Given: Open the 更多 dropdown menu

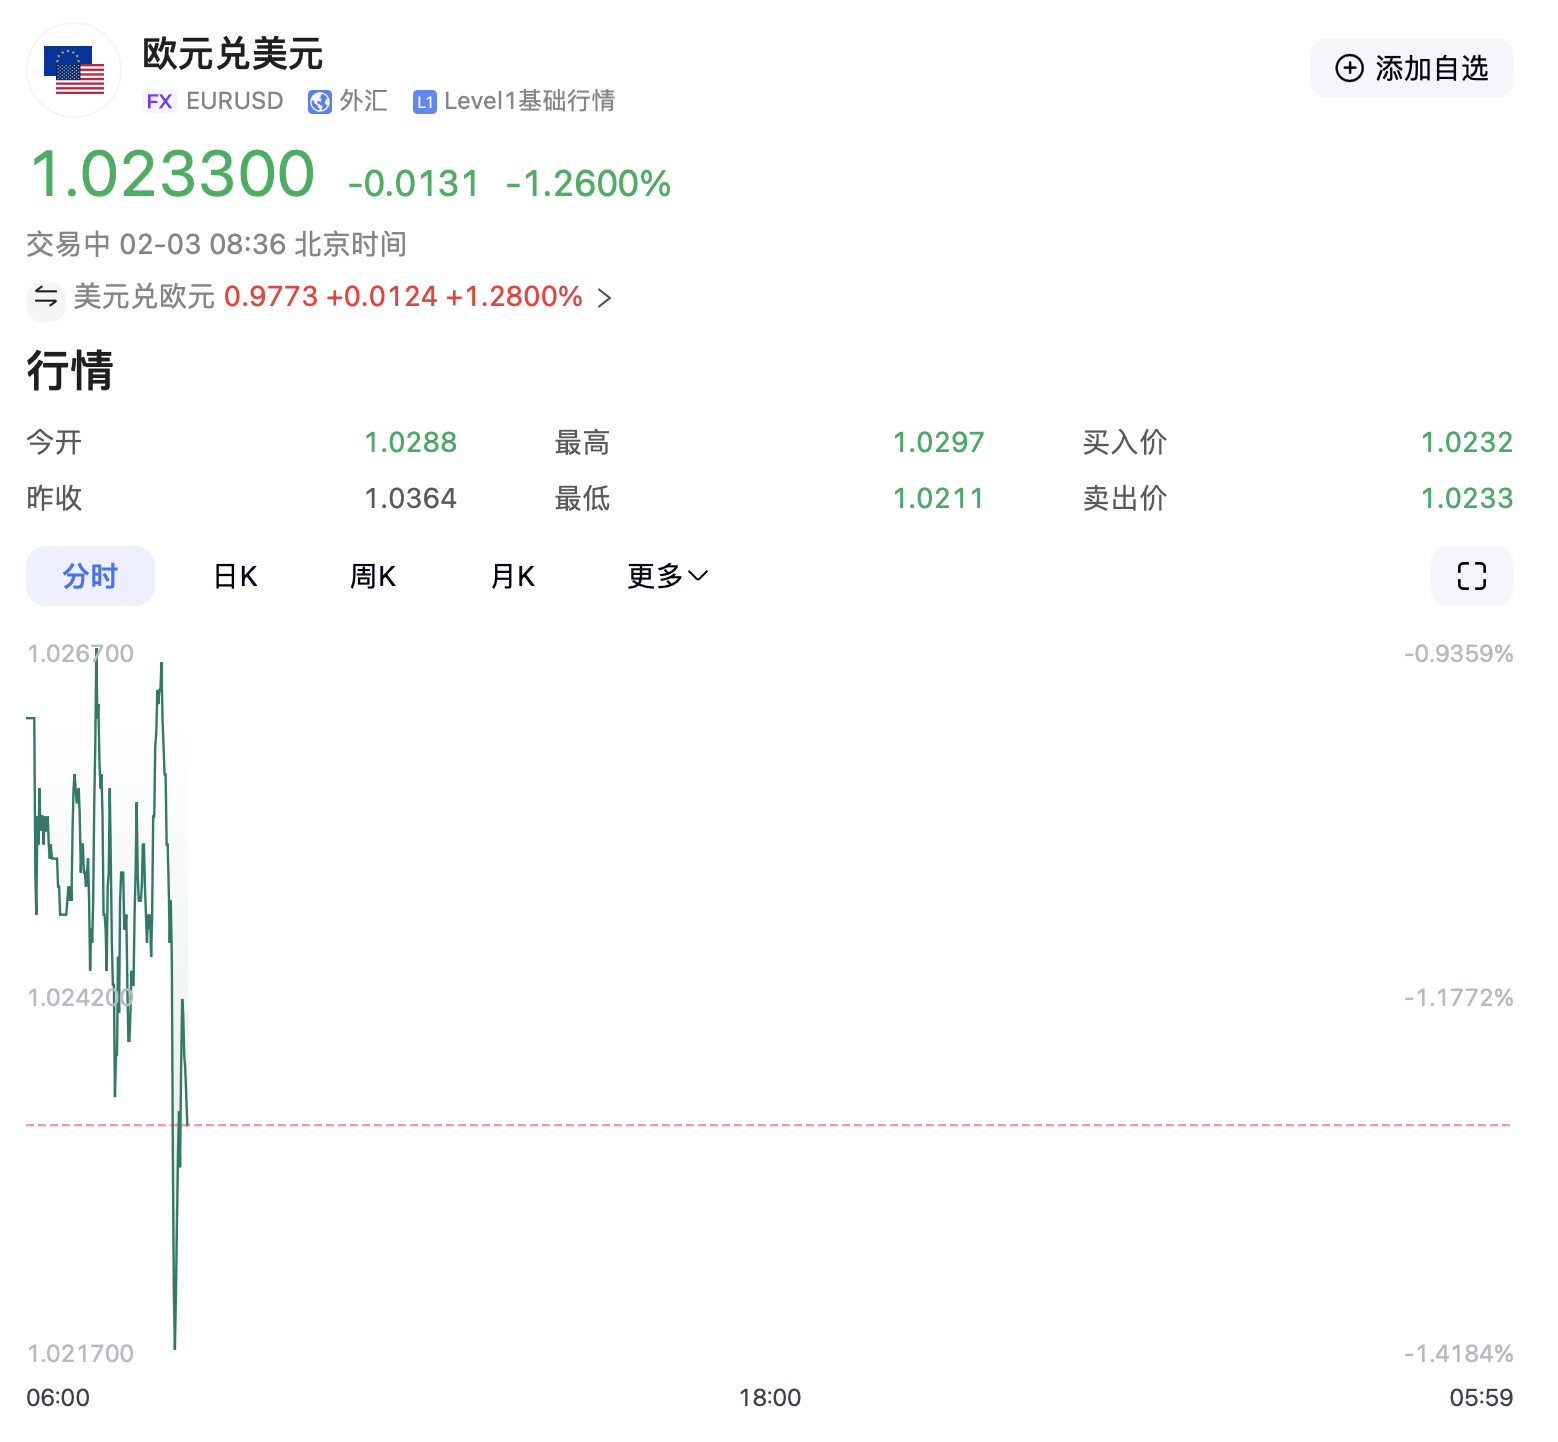Looking at the screenshot, I should 657,576.
